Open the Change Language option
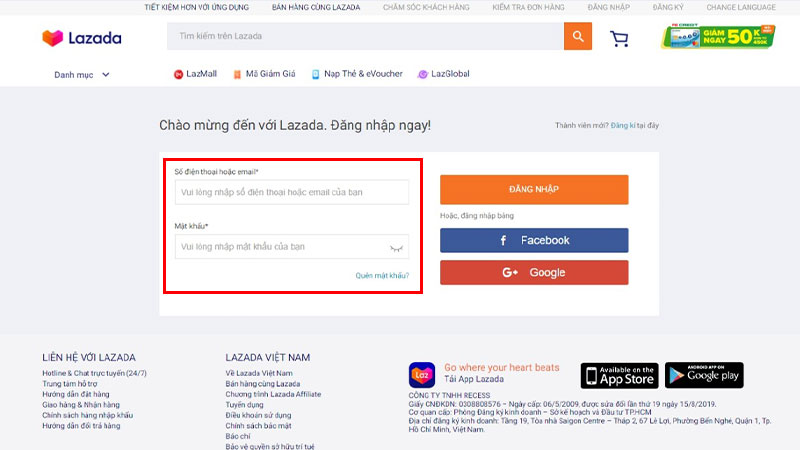The height and width of the screenshot is (450, 800). 741,7
